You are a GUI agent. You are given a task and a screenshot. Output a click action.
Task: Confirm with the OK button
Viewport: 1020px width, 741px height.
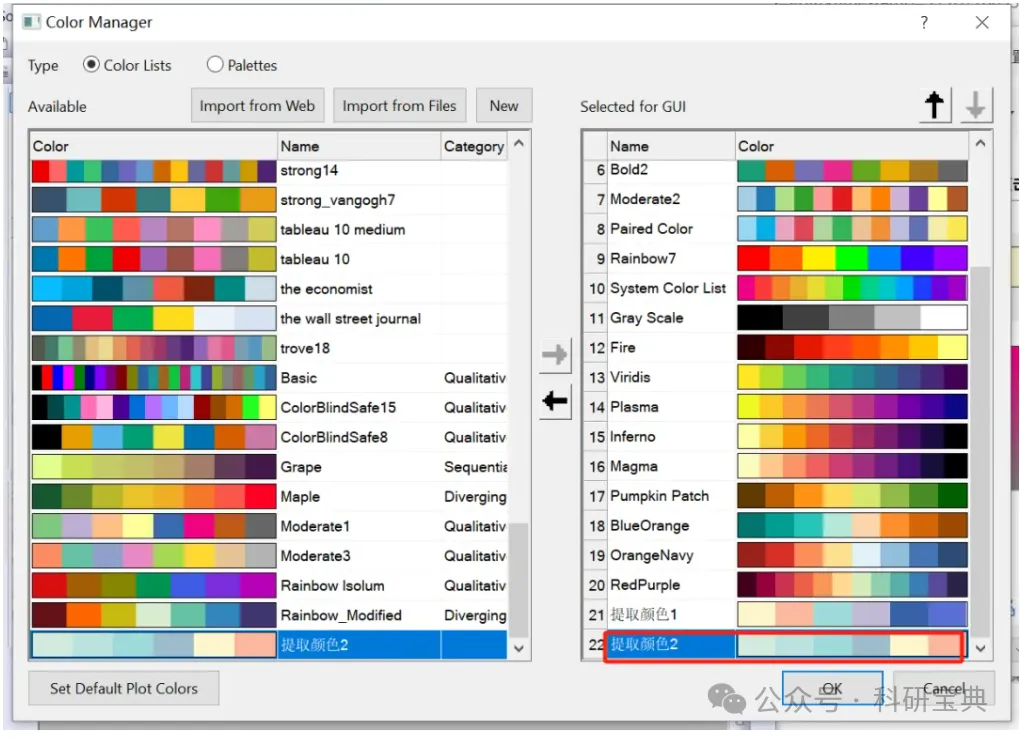coord(832,688)
